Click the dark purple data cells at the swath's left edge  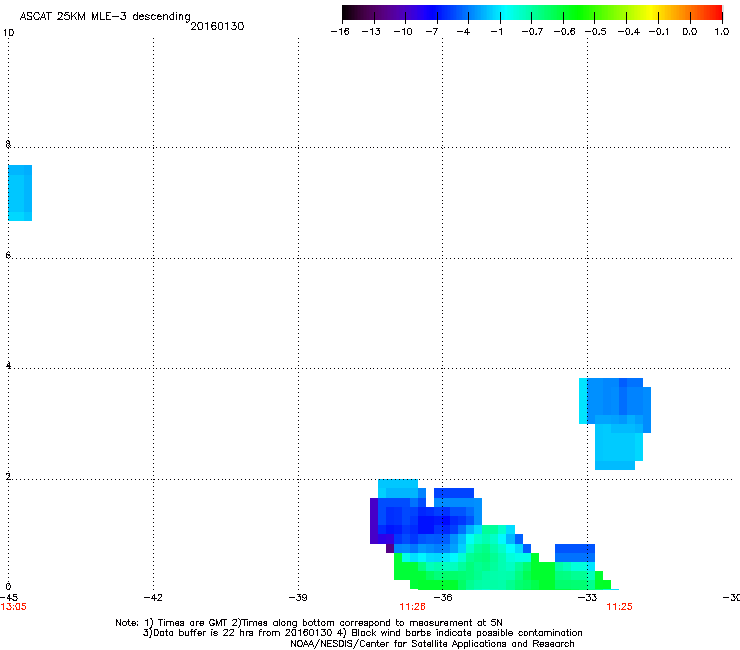(x=374, y=522)
